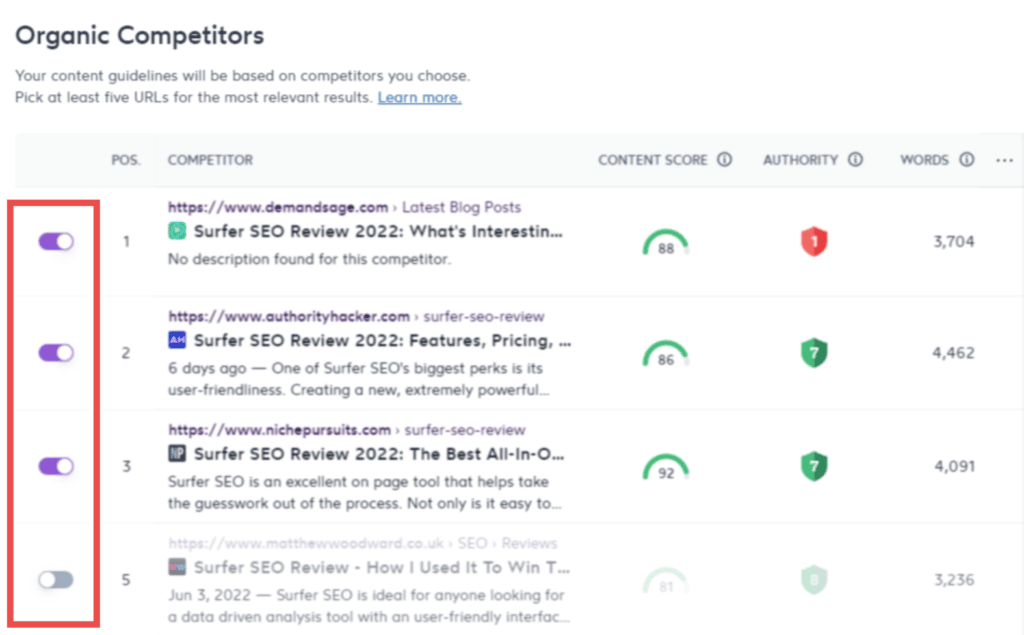Screen dimensions: 1024x635
Task: Open title "Surfer SEO Review 2022: What's Interestin..."
Action: point(378,231)
